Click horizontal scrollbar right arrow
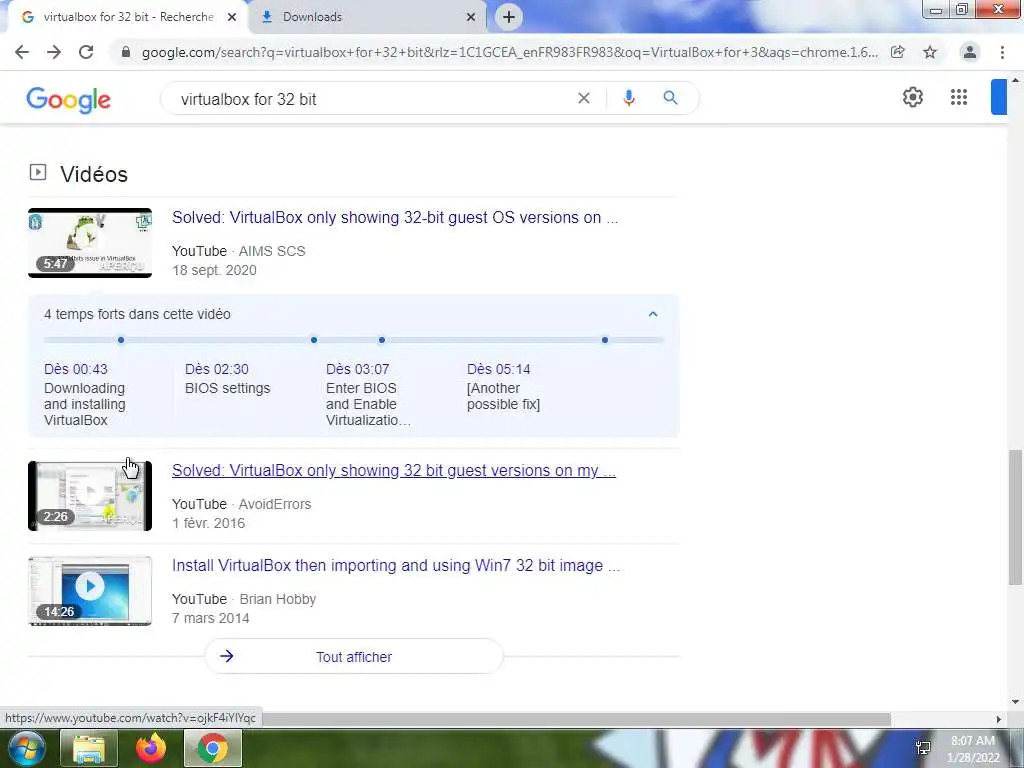 coord(999,719)
